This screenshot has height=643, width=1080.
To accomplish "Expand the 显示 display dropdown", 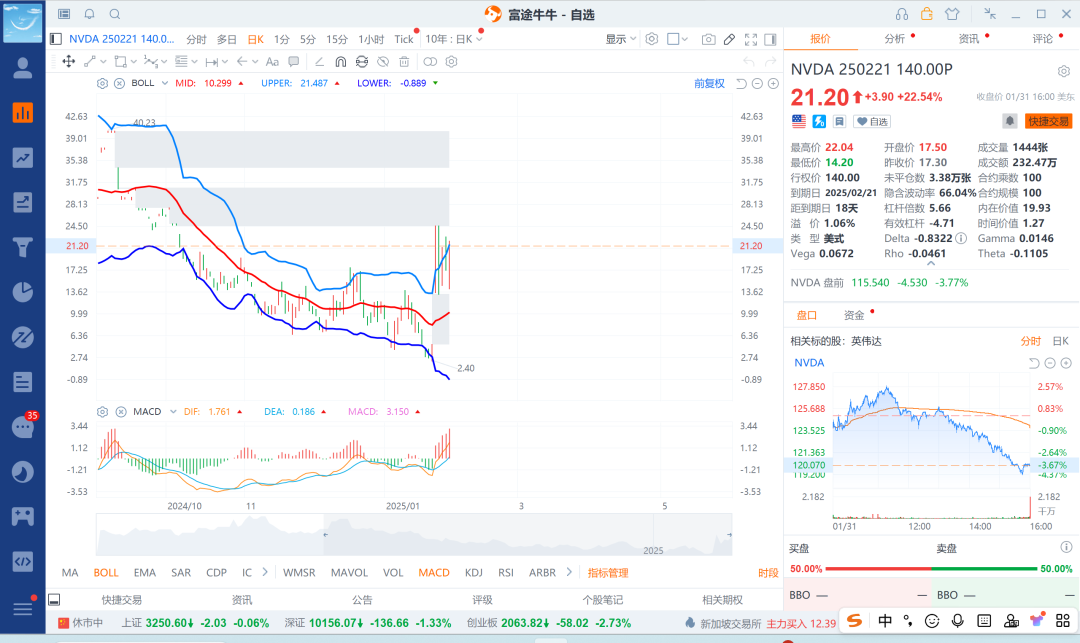I will 621,39.
